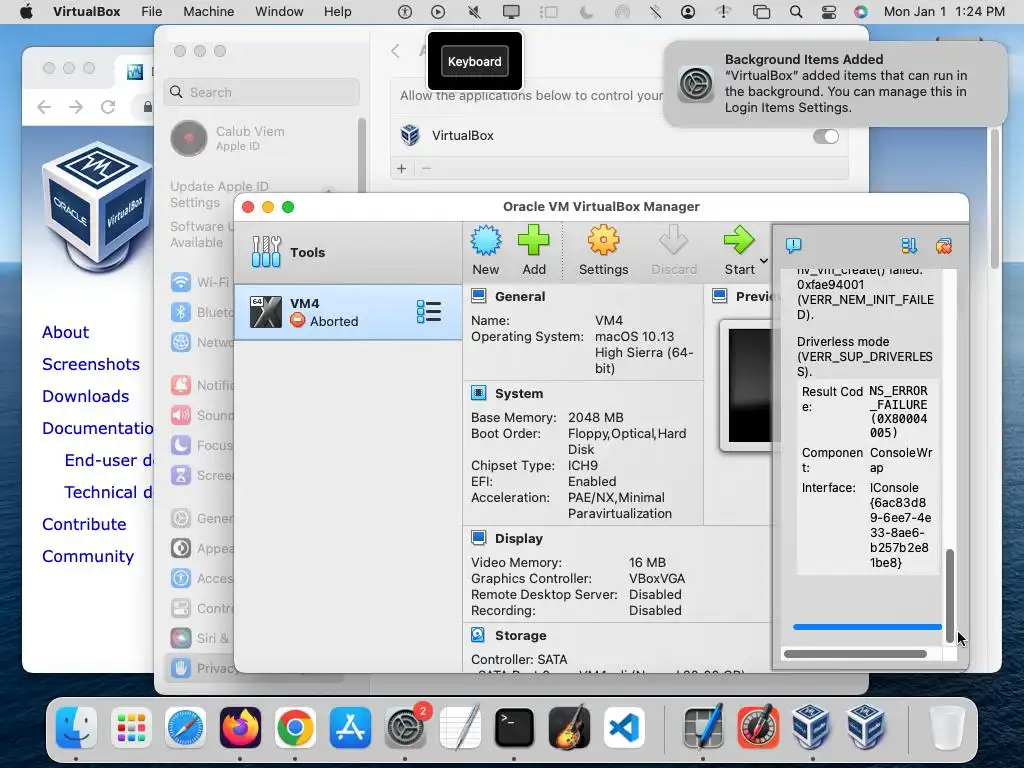Click the browser back arrow
Viewport: 1024px width, 768px height.
point(44,106)
